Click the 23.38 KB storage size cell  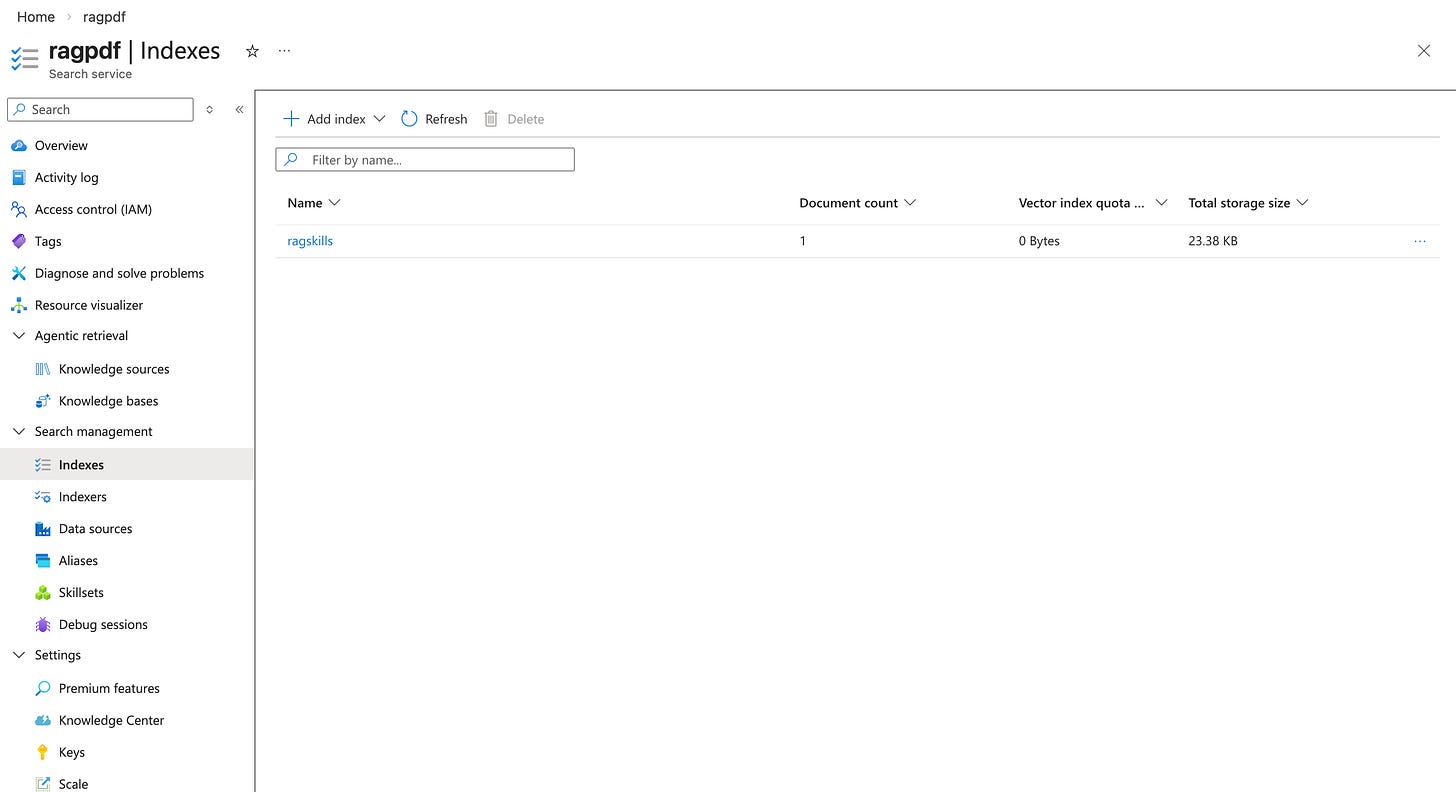pos(1212,241)
